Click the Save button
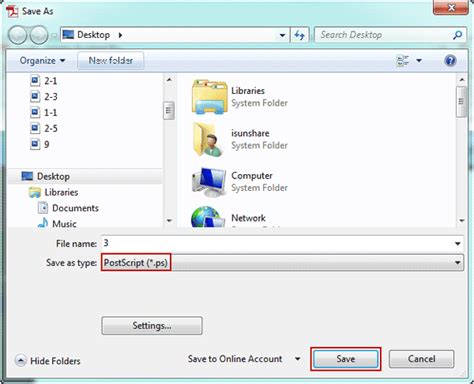 [x=346, y=359]
